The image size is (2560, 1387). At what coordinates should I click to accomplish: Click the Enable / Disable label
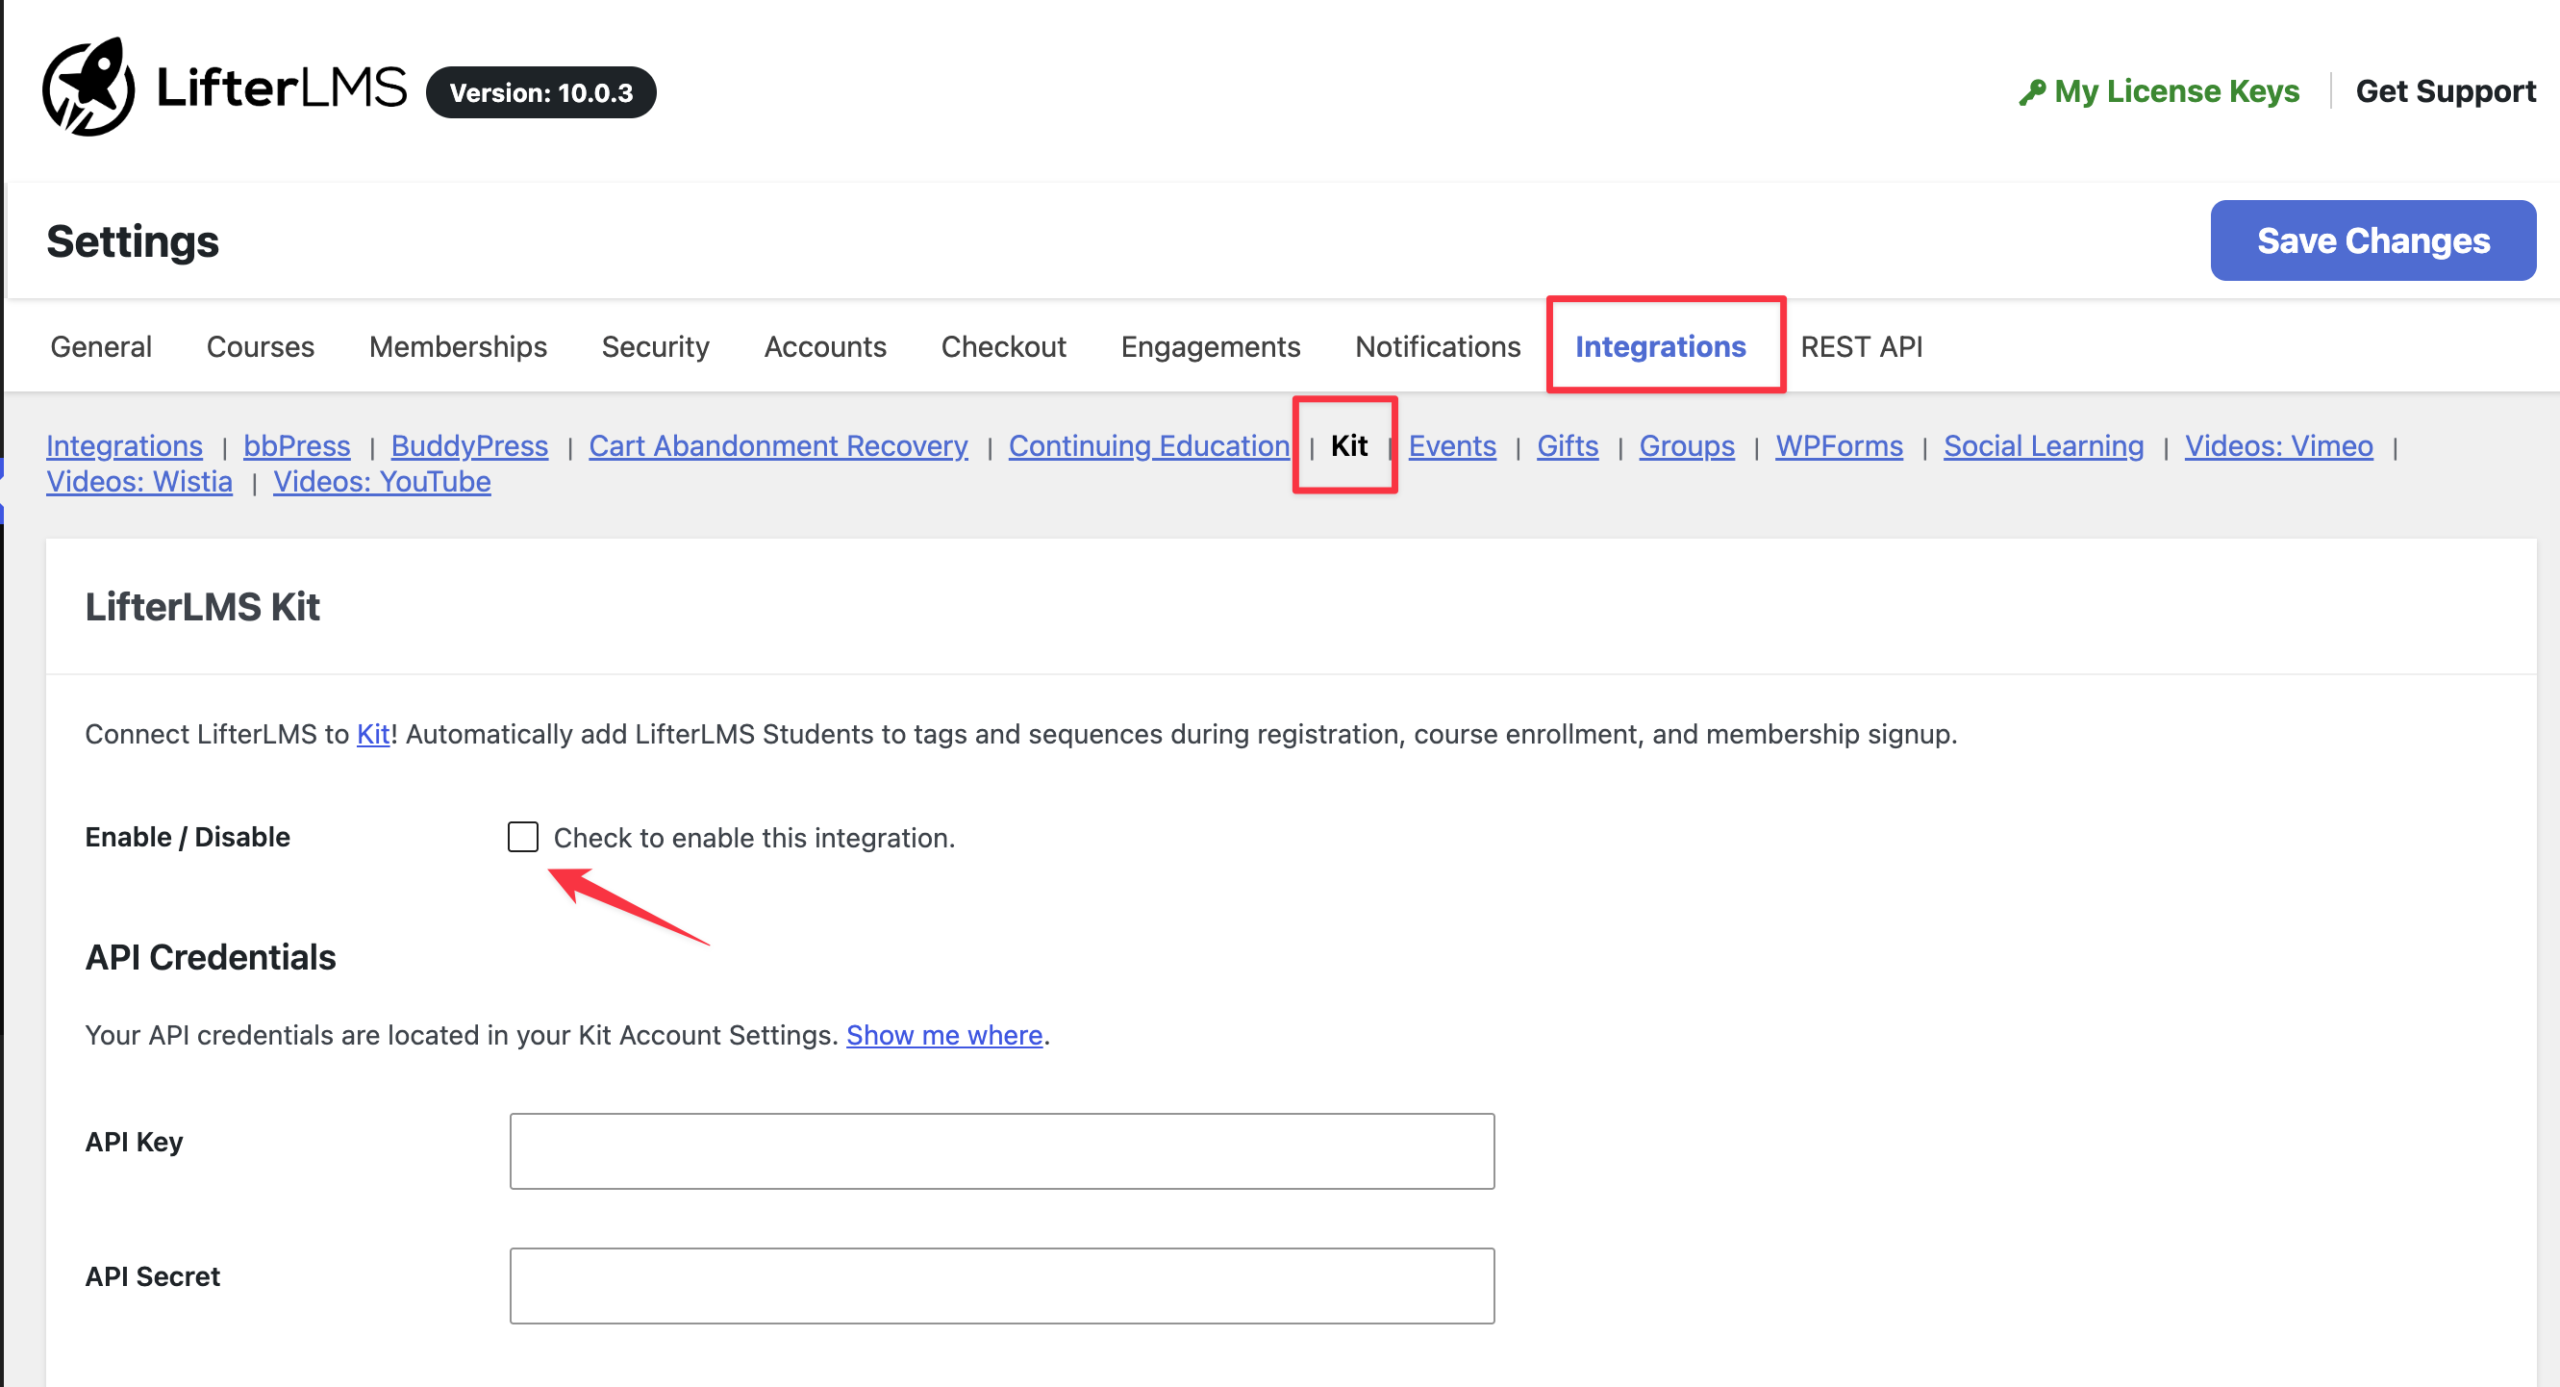187,836
